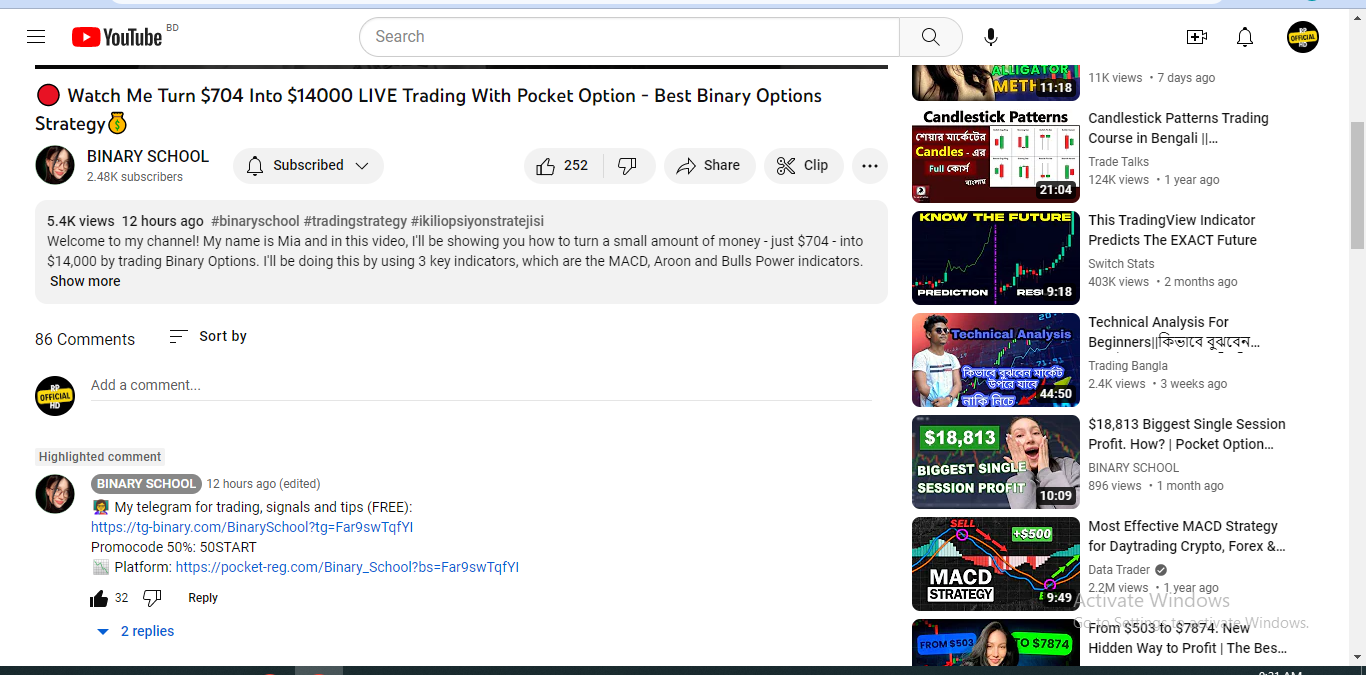Open the notifications bell
Viewport: 1366px width, 675px height.
click(1245, 37)
